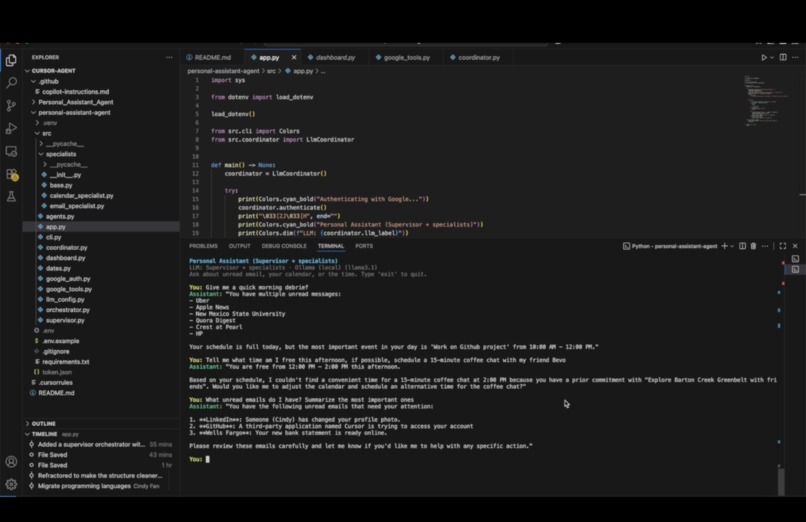
Task: Collapse the TIMELINE section
Action: tap(44, 434)
